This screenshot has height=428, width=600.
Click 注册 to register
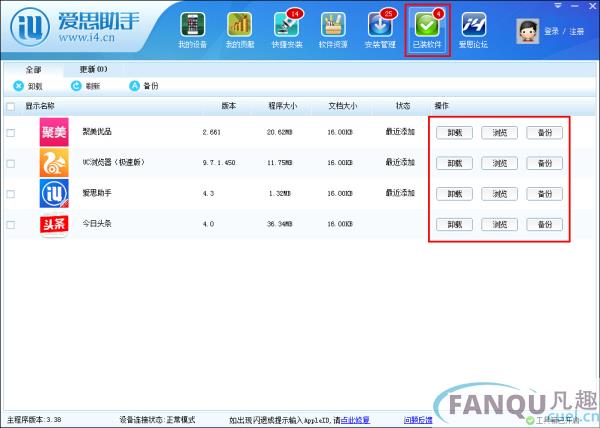pos(576,31)
